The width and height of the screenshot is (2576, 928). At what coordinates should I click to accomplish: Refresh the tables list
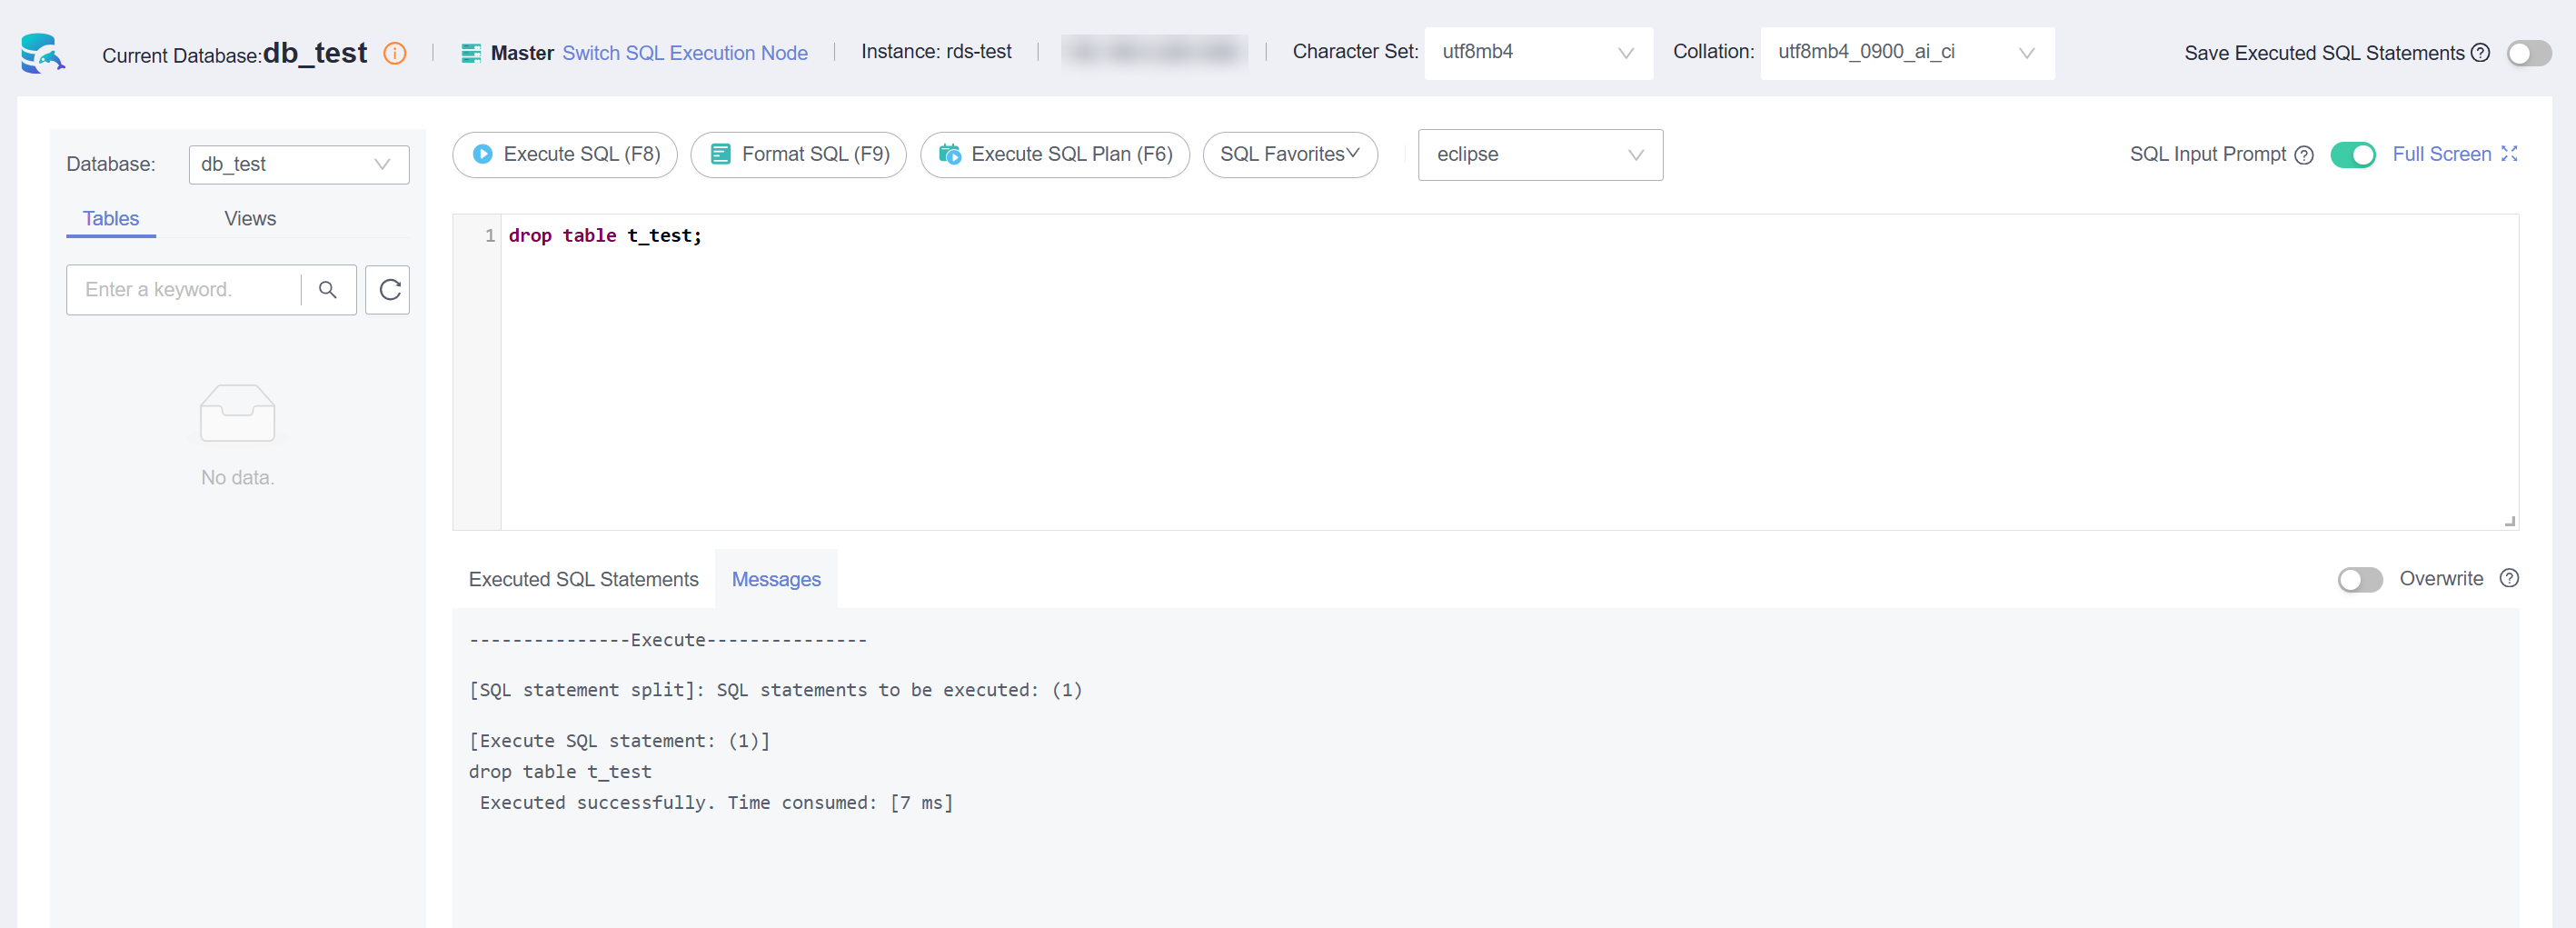tap(388, 290)
